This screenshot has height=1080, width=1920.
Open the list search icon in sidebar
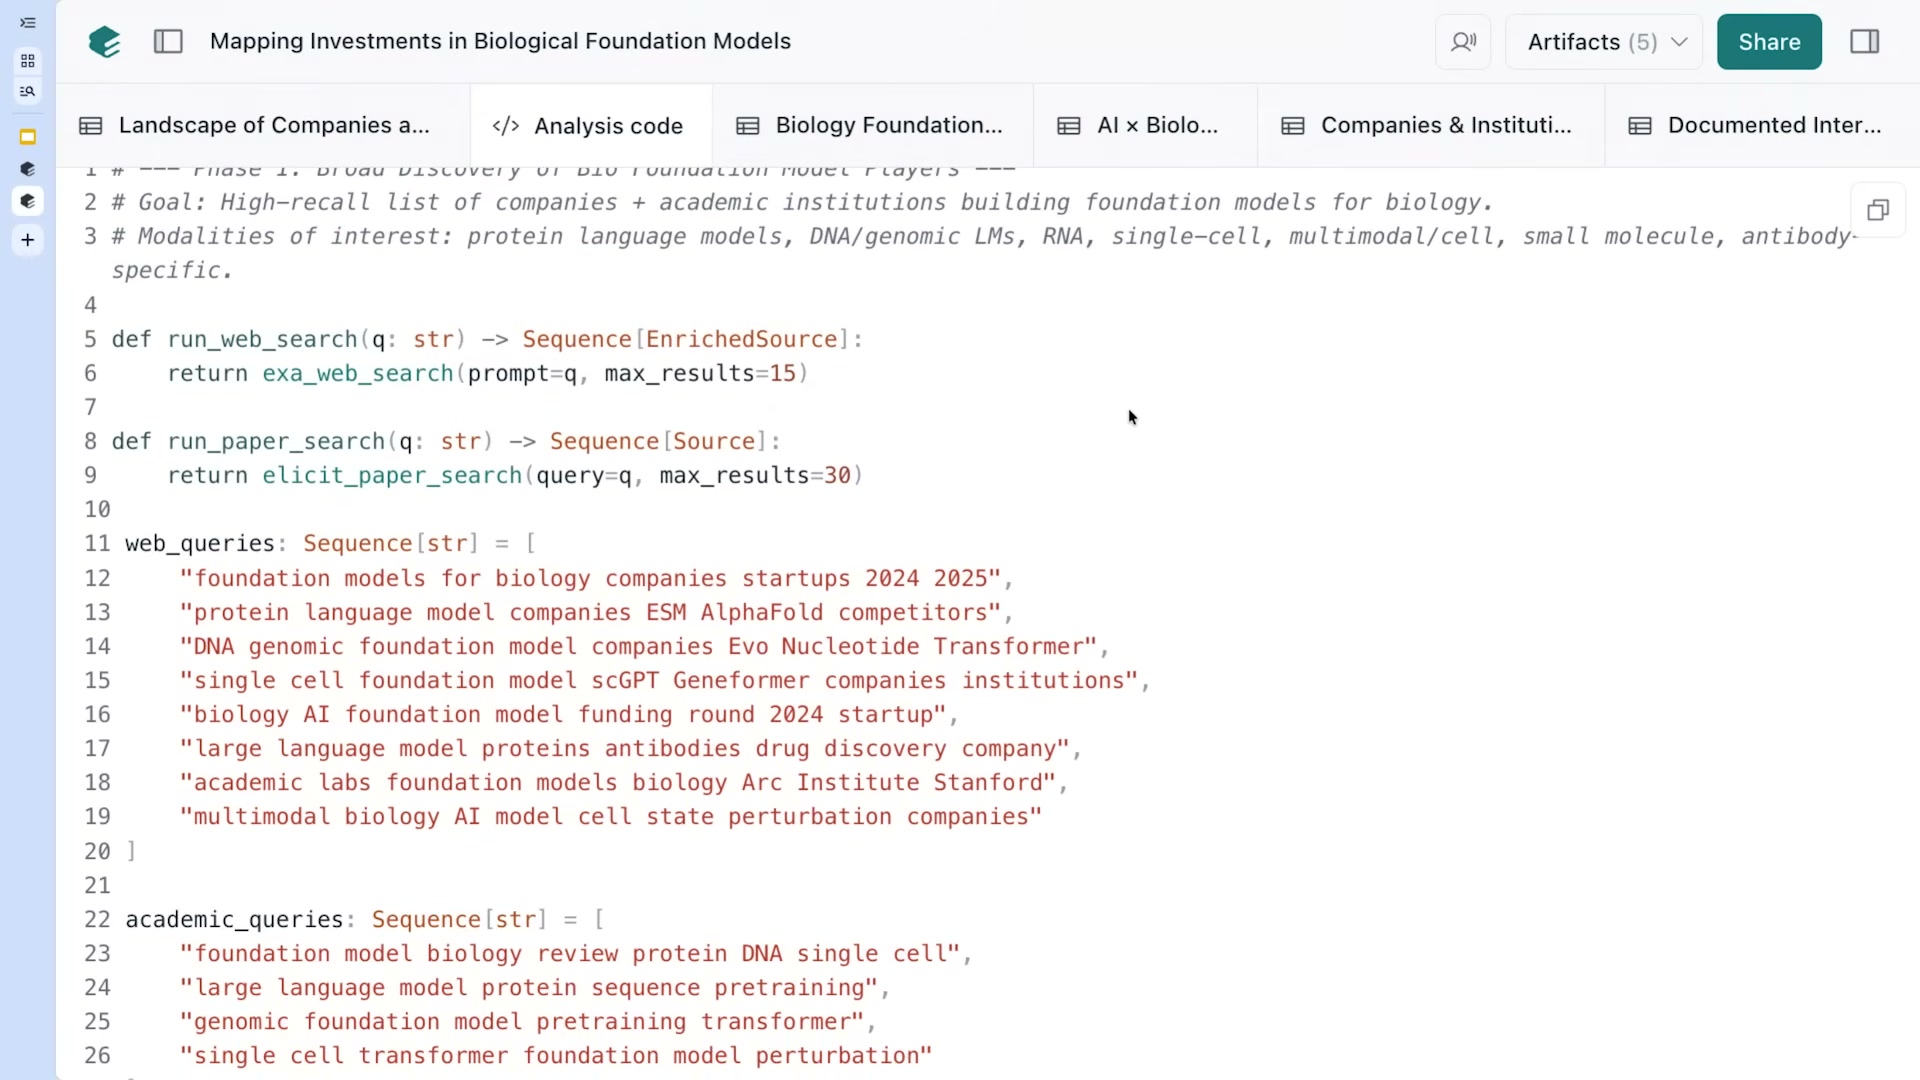pos(28,91)
